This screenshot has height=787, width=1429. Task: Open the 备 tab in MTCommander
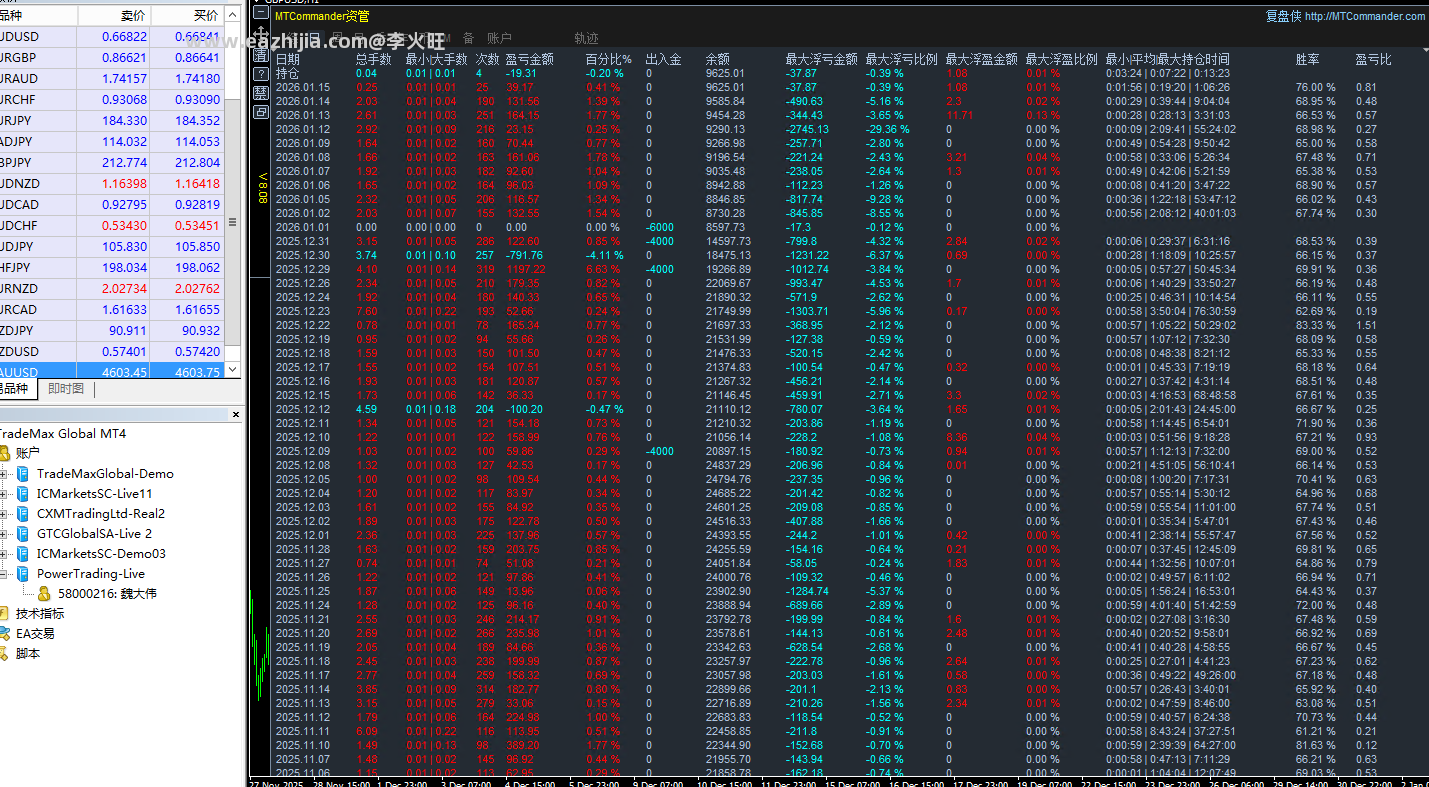[468, 38]
